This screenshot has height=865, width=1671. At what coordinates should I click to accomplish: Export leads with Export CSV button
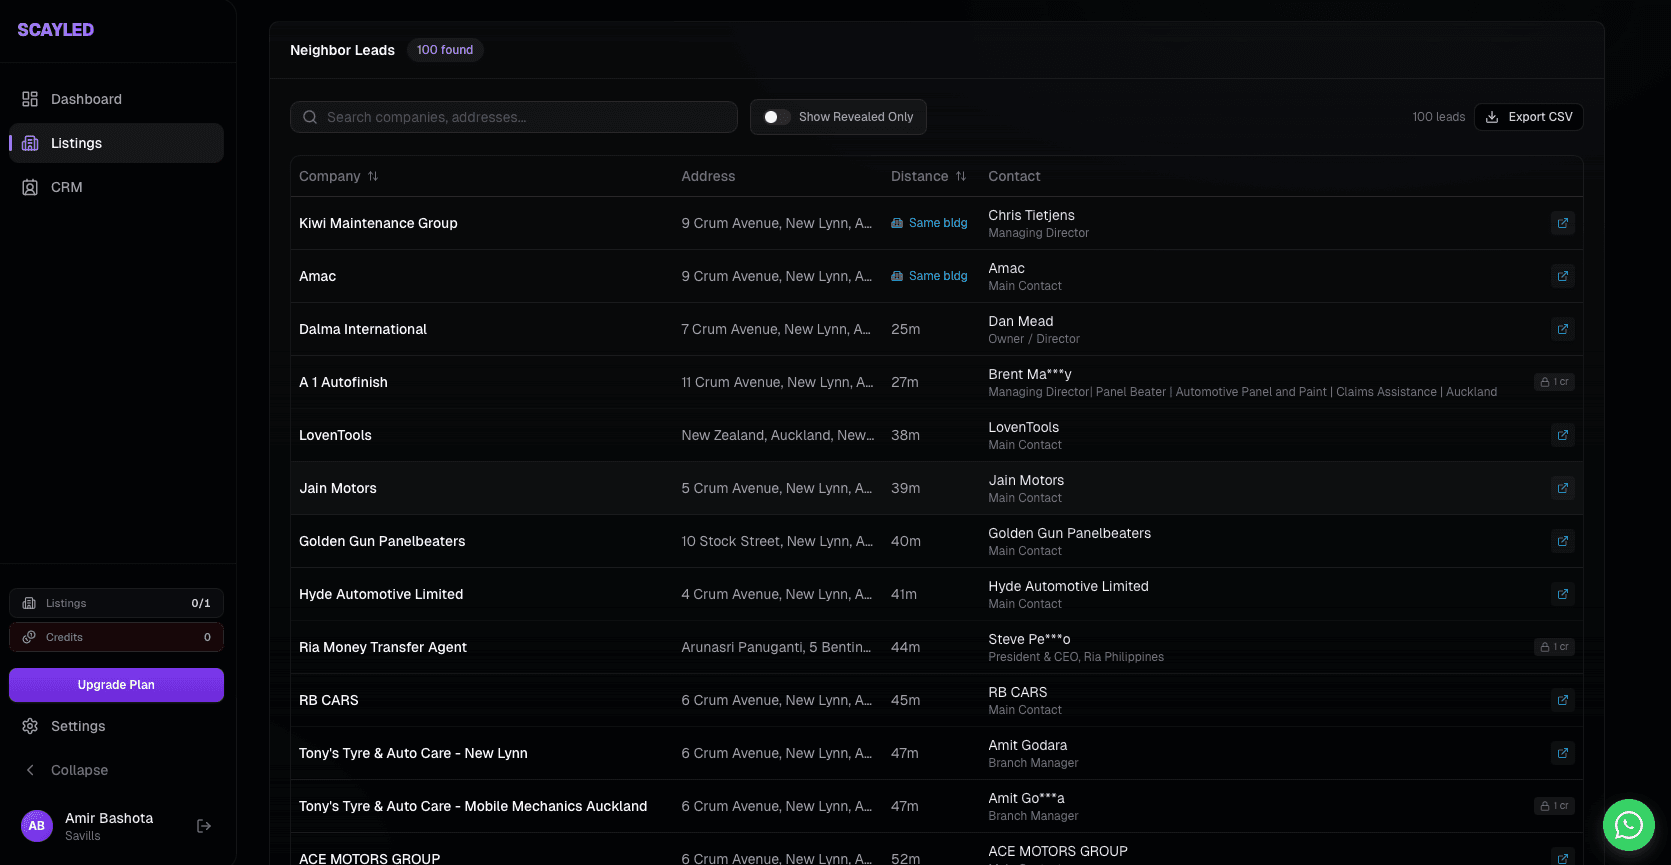pos(1528,117)
